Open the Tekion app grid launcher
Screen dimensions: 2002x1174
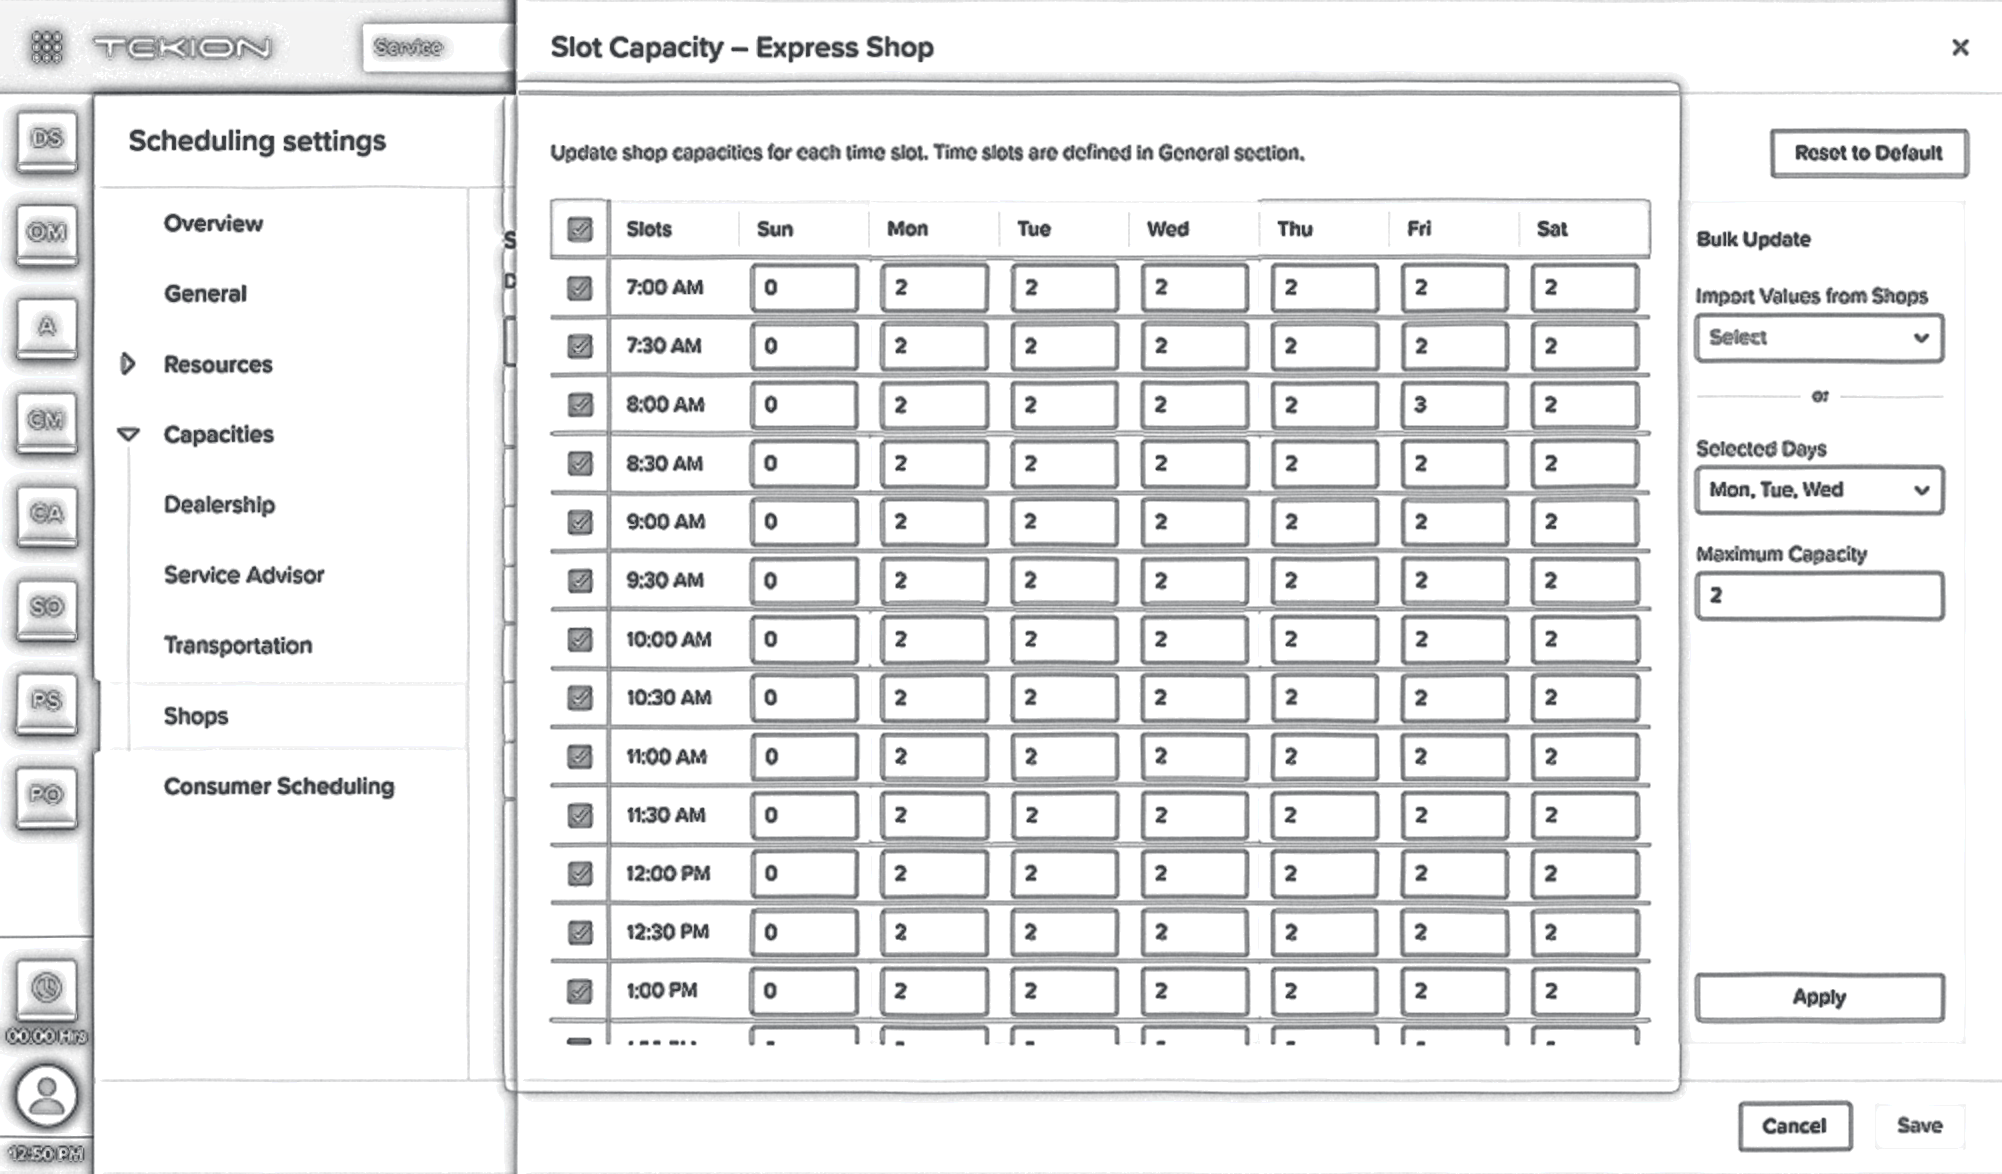(x=46, y=46)
